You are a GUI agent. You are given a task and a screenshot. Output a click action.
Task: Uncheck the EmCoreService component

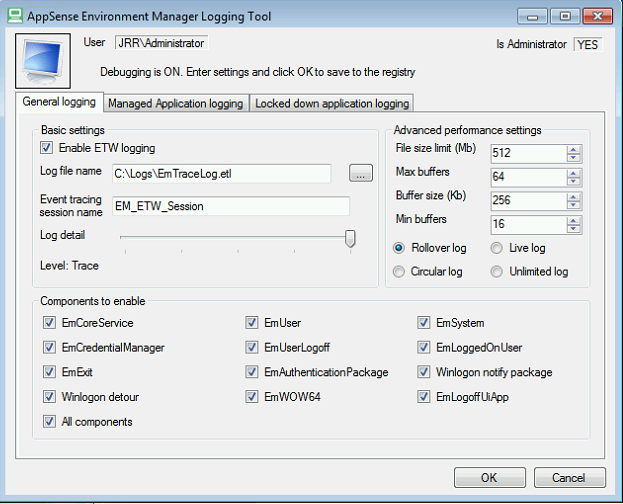[49, 323]
